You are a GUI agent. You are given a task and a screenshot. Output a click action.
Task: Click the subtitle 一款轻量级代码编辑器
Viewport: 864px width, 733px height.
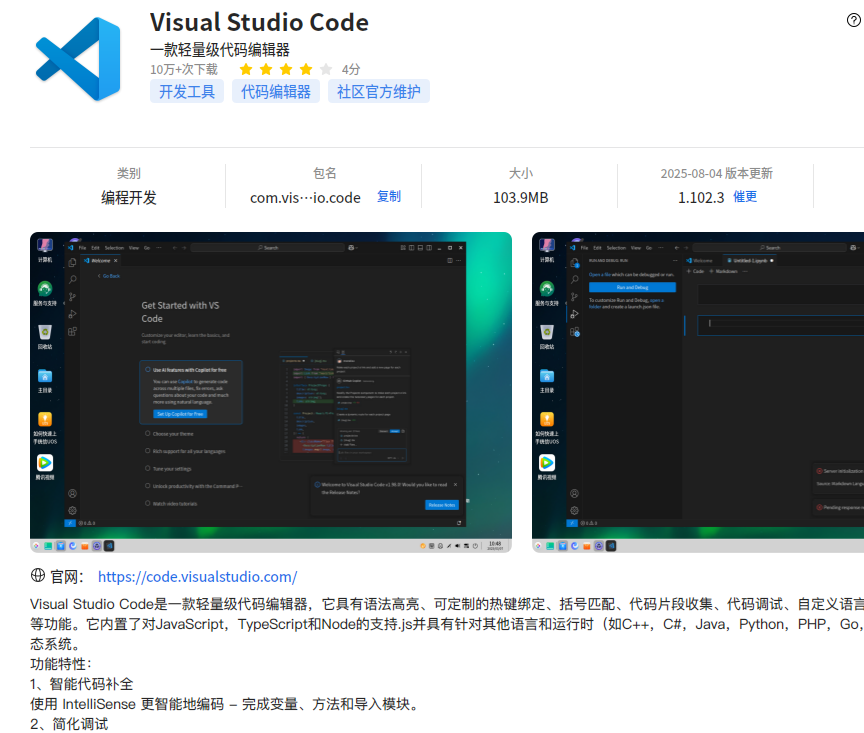coord(220,50)
